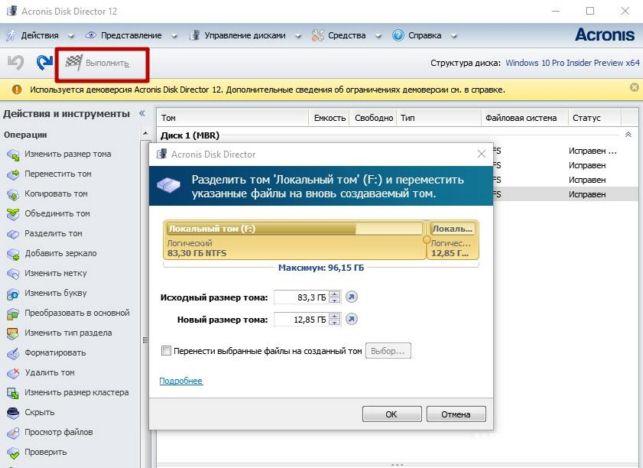Click the Новый размер тома input field

click(x=301, y=319)
